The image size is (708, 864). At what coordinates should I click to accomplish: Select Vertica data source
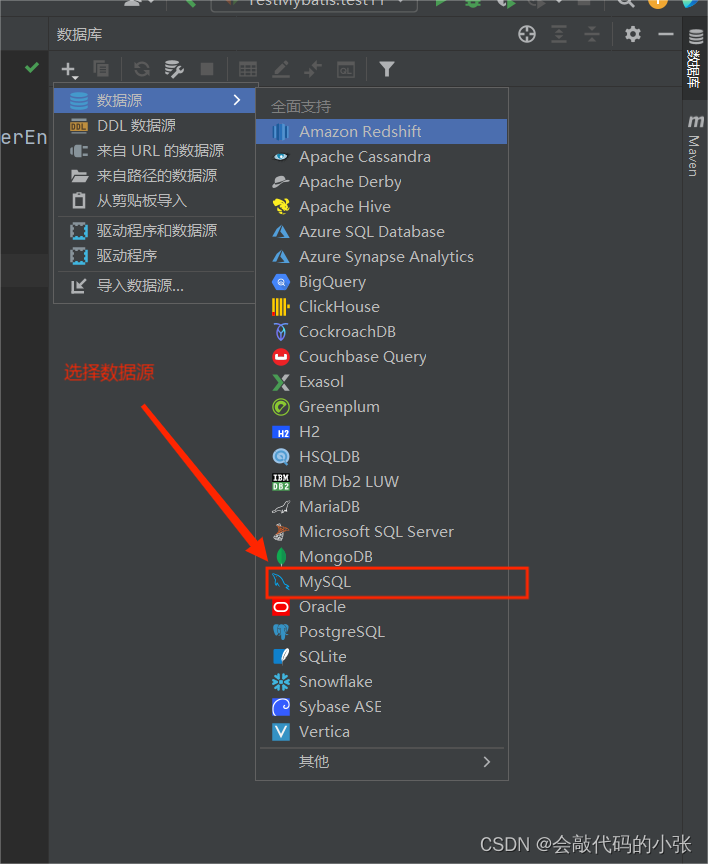click(x=381, y=732)
